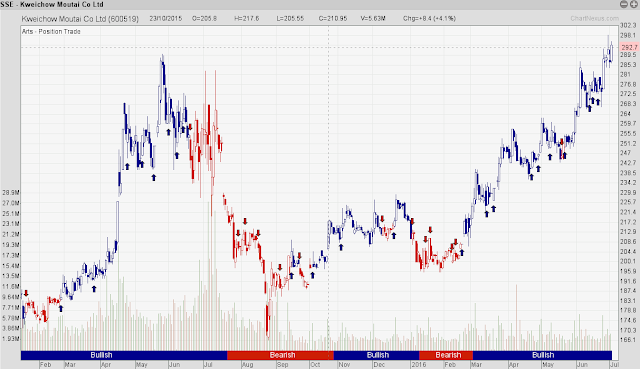
Task: Click the minus zoom-out icon in title bar
Action: point(624,4)
